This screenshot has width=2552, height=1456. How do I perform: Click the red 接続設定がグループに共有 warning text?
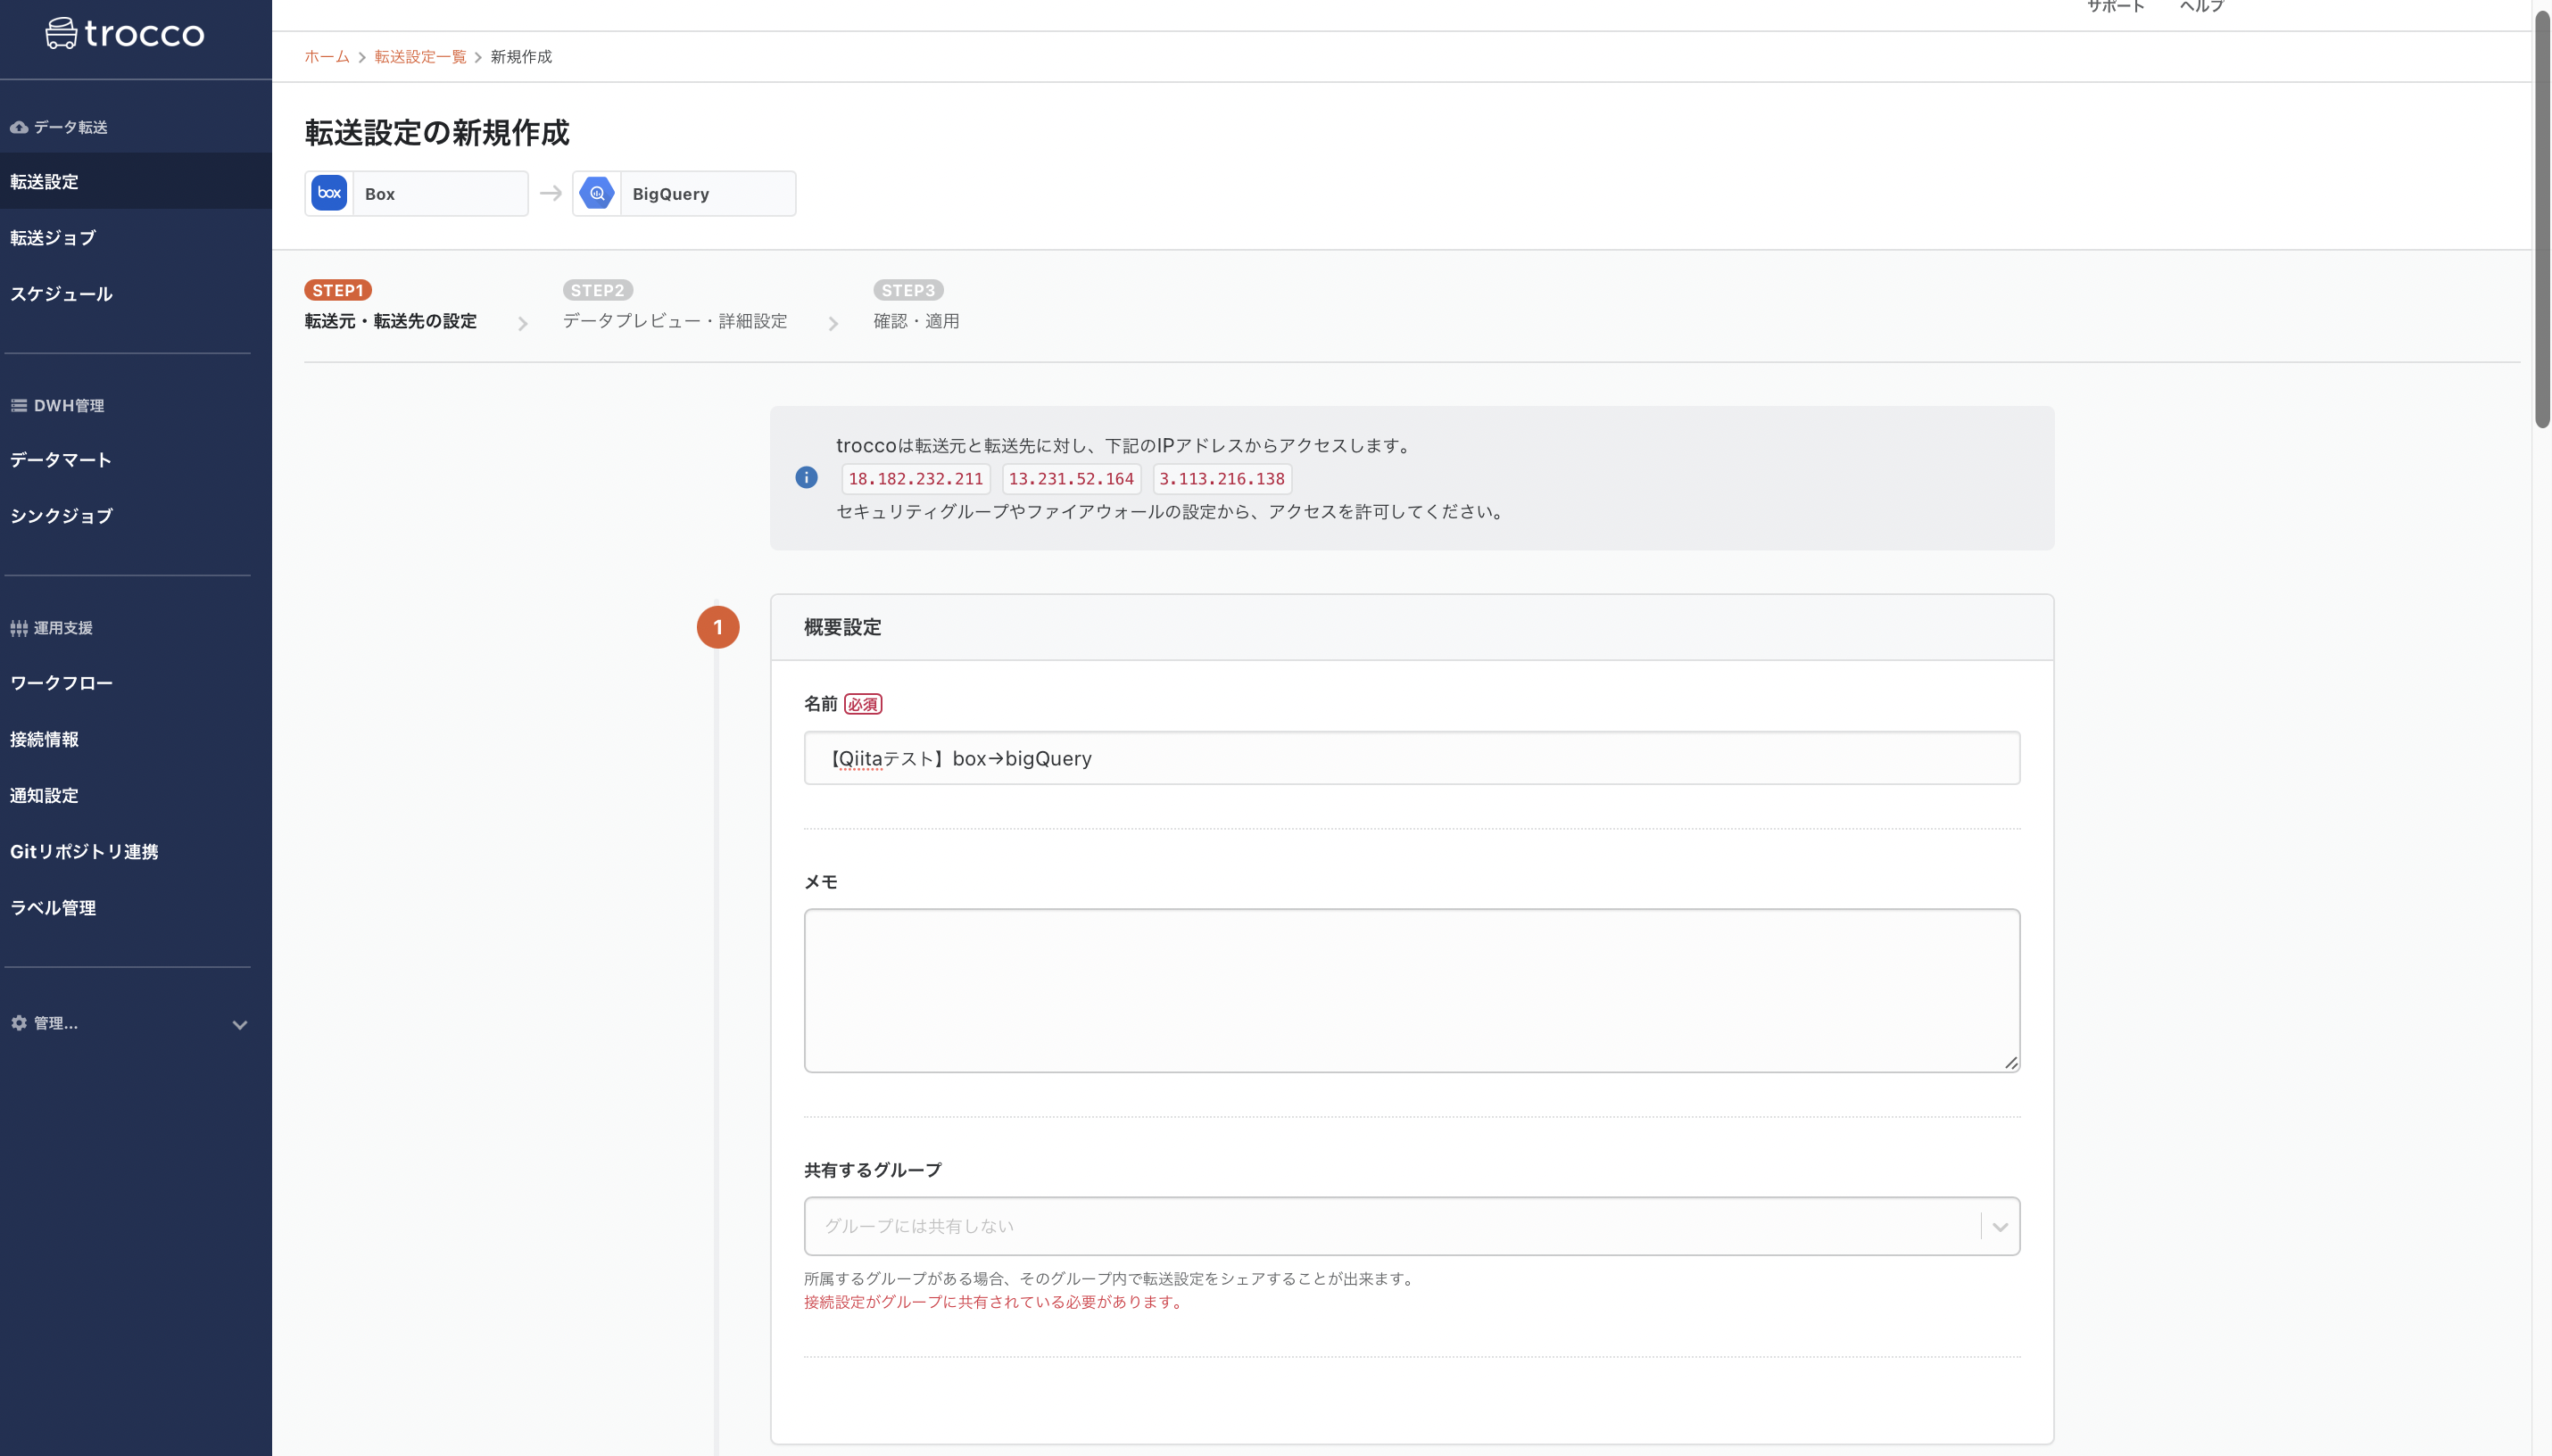pos(996,1302)
